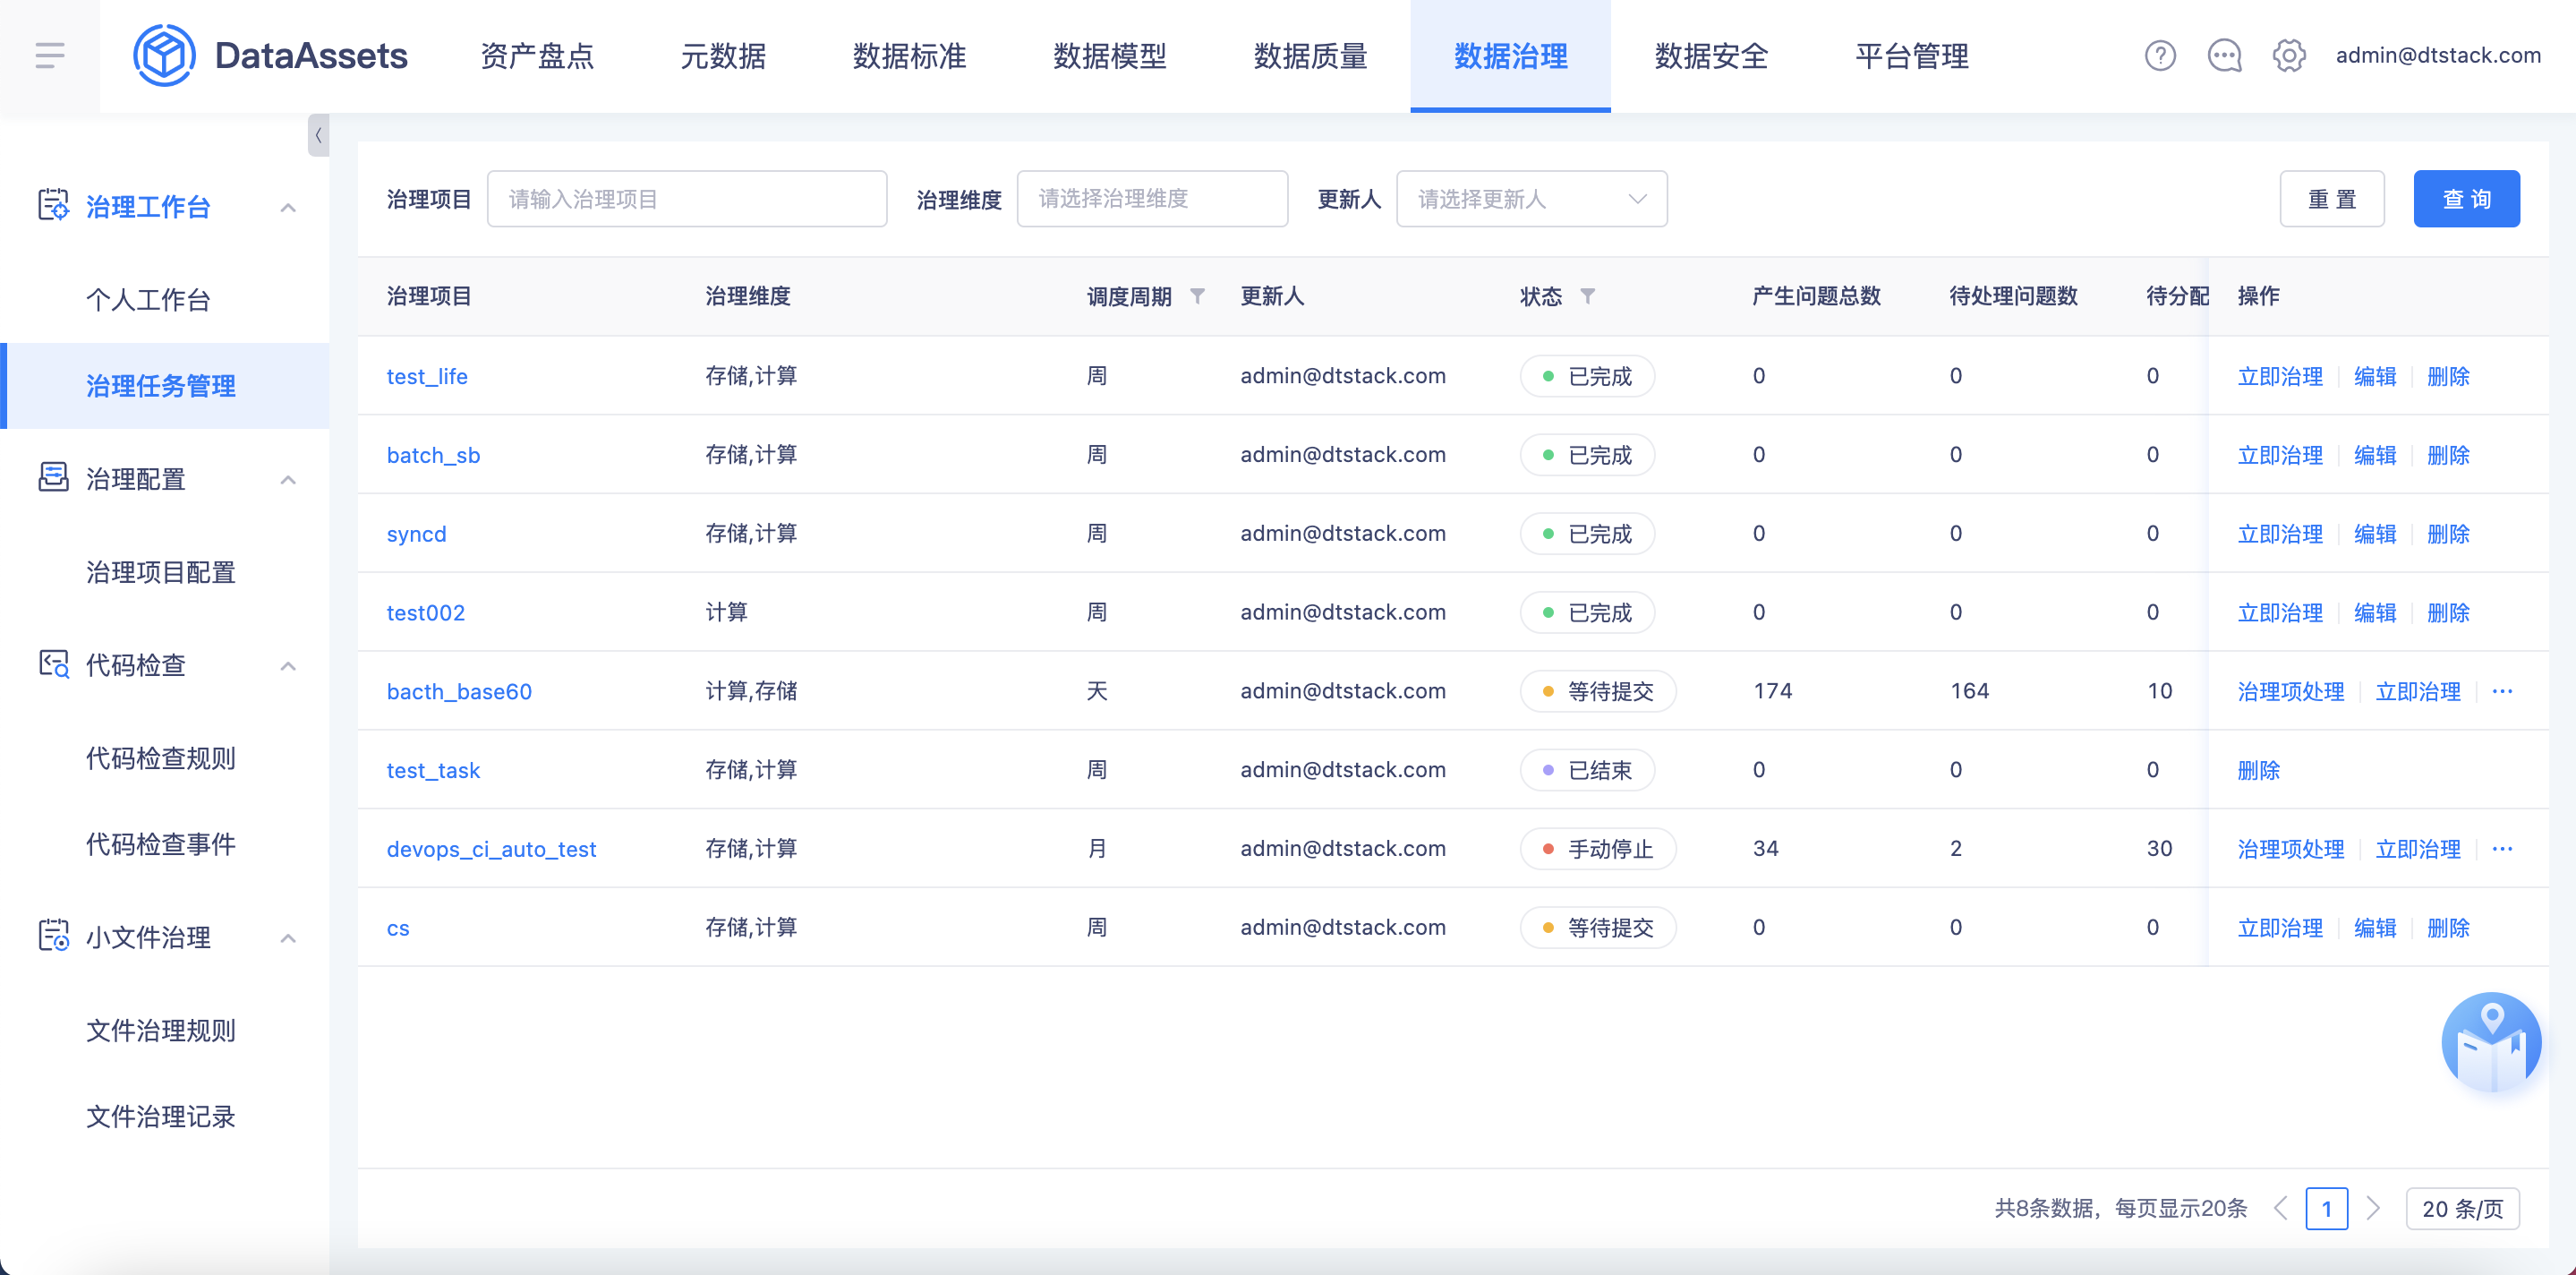The image size is (2576, 1275).
Task: Collapse the 代码检查 menu group
Action: [288, 665]
